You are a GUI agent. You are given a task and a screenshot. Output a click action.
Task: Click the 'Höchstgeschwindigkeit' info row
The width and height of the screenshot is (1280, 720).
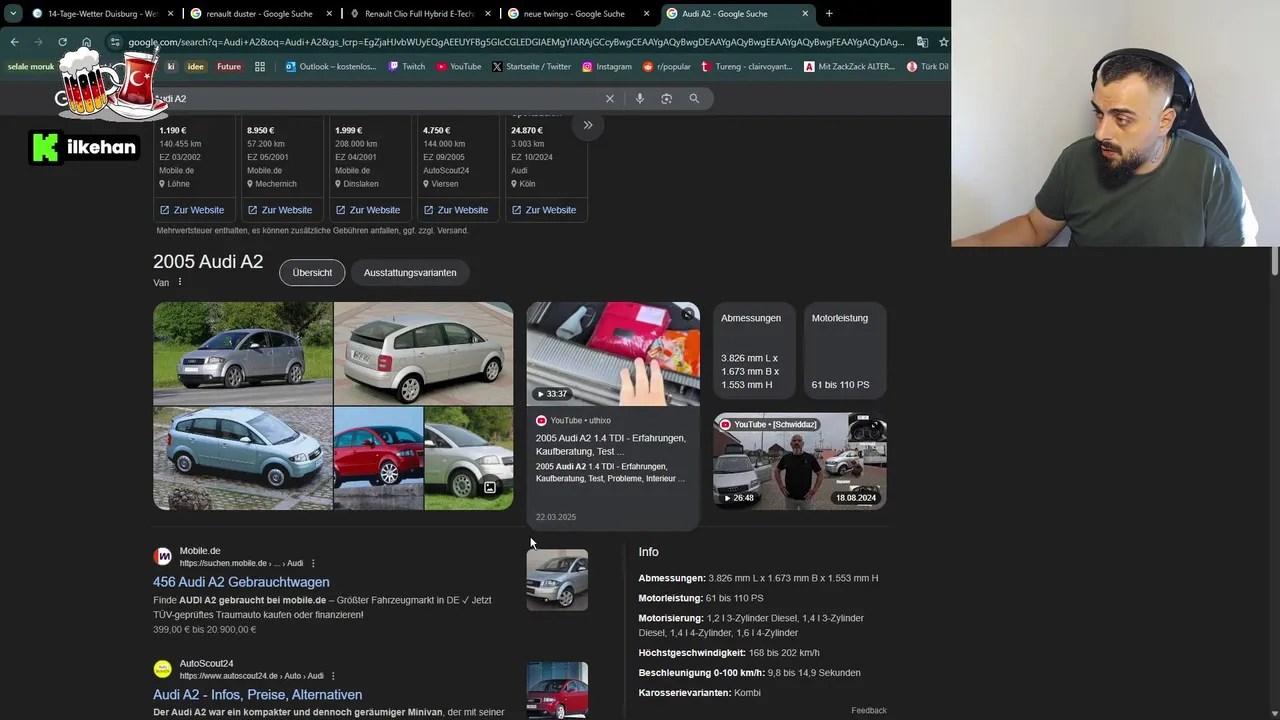(x=729, y=653)
